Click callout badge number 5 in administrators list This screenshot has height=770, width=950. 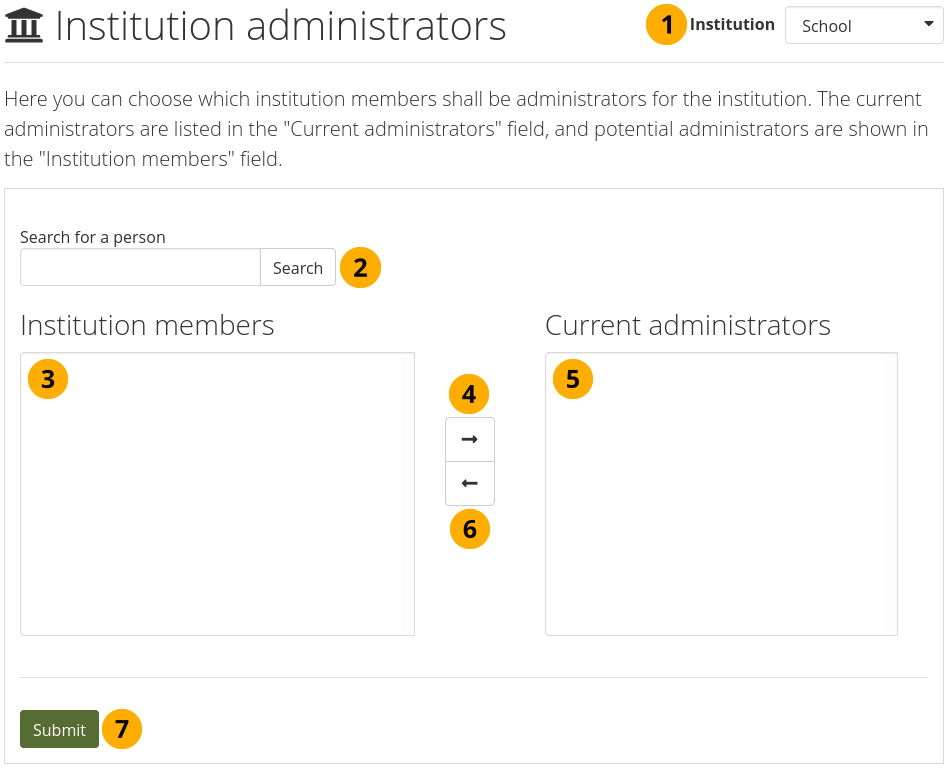click(573, 379)
